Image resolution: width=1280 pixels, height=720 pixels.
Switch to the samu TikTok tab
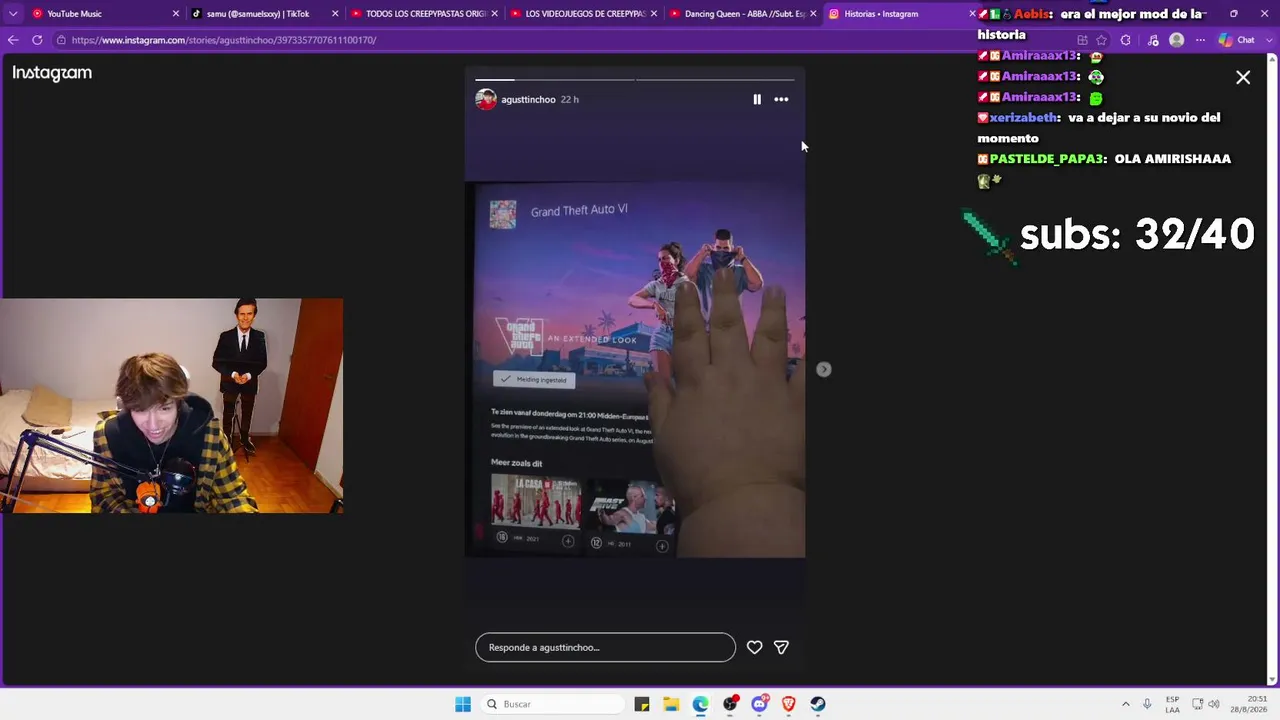265,14
